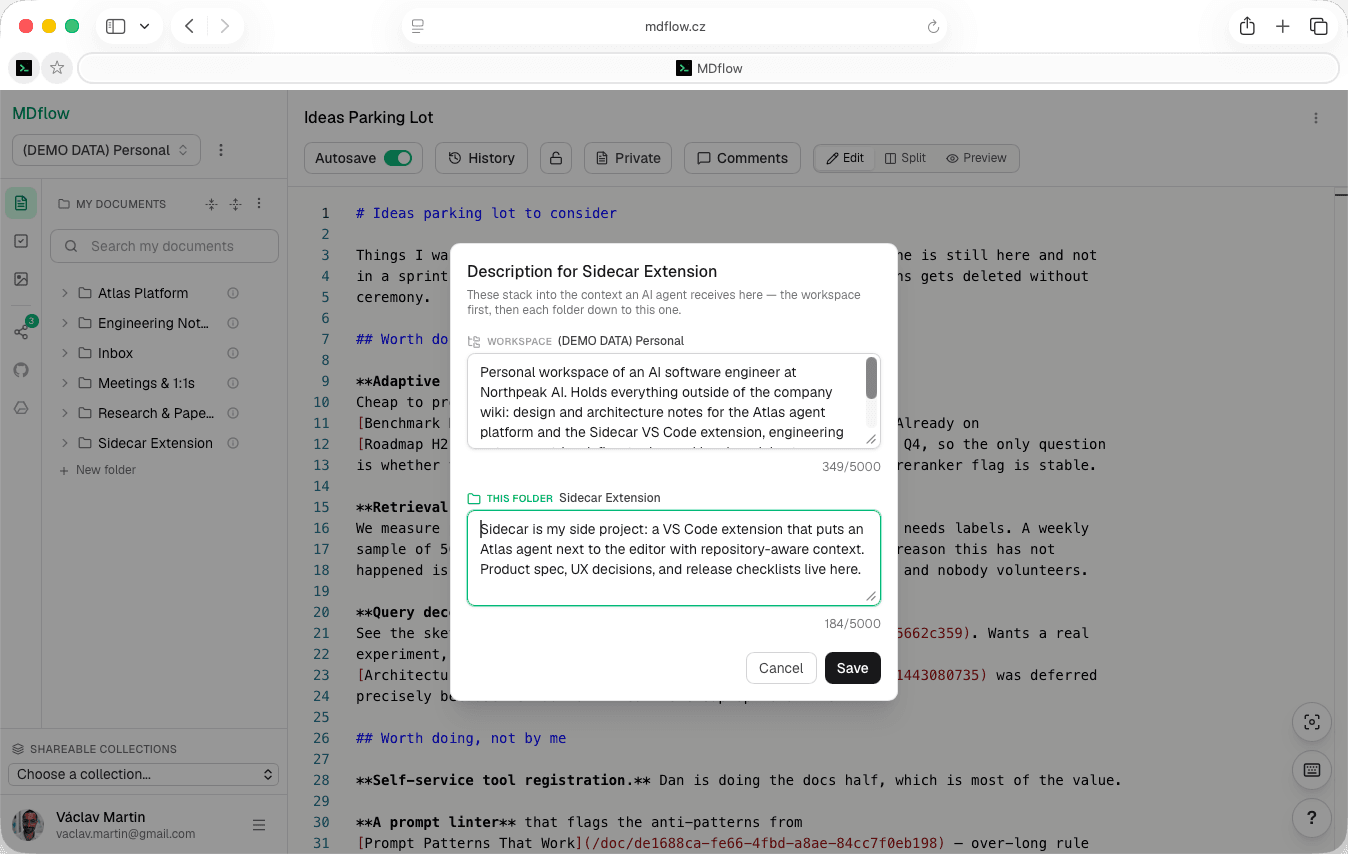Expand the Inbox folder chevron
Image resolution: width=1348 pixels, height=854 pixels.
click(65, 353)
